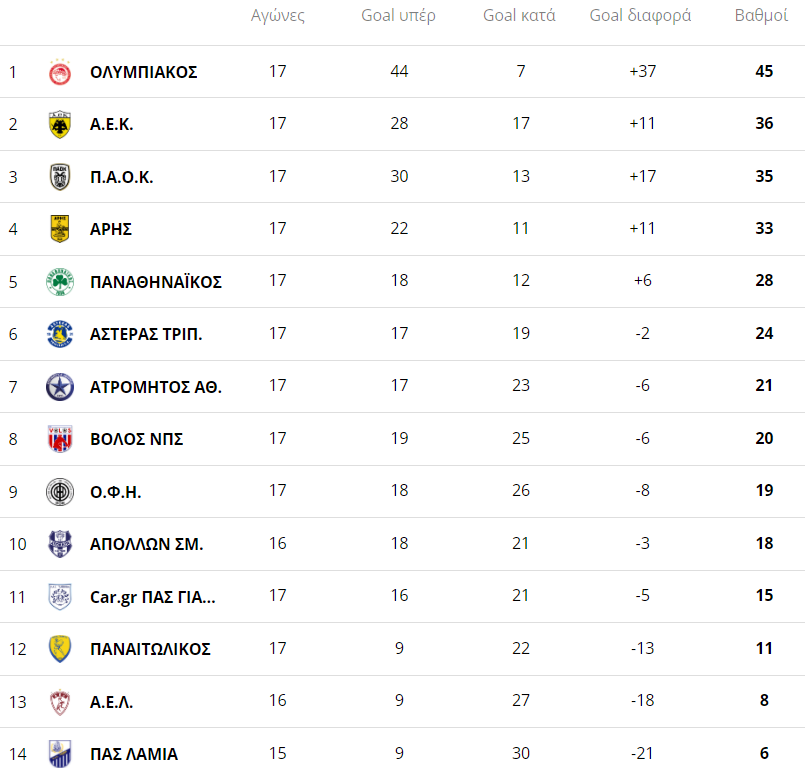Sort by the Αγώνες column header
Image resolution: width=805 pixels, height=772 pixels.
click(277, 16)
